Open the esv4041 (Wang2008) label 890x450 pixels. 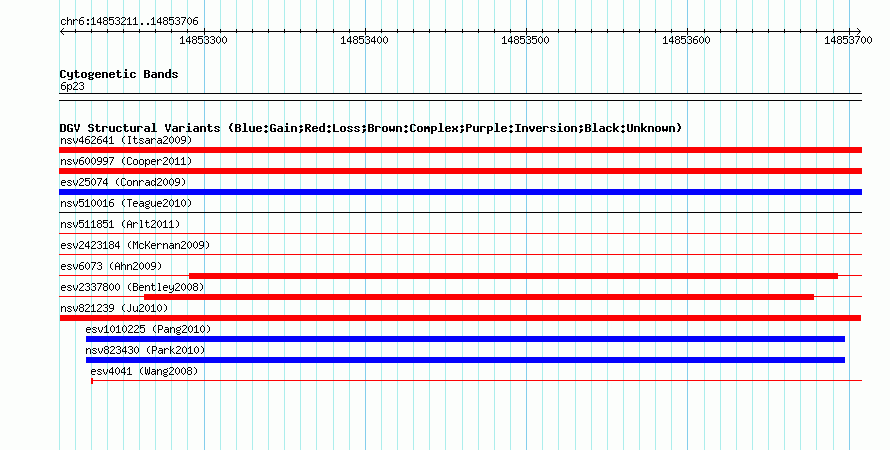[144, 371]
